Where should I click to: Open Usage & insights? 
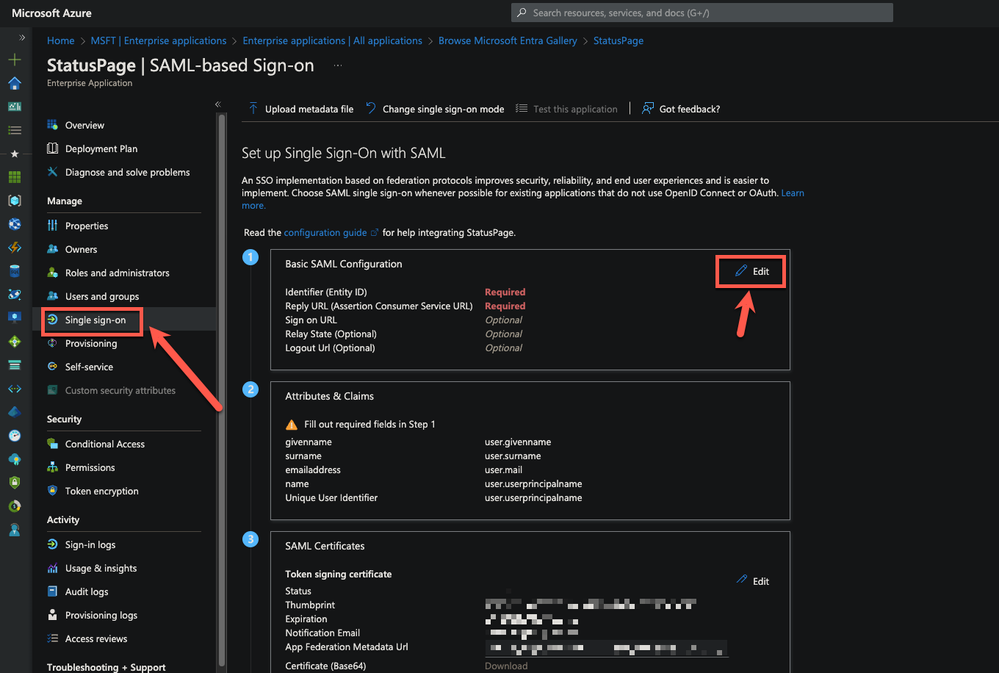click(101, 568)
